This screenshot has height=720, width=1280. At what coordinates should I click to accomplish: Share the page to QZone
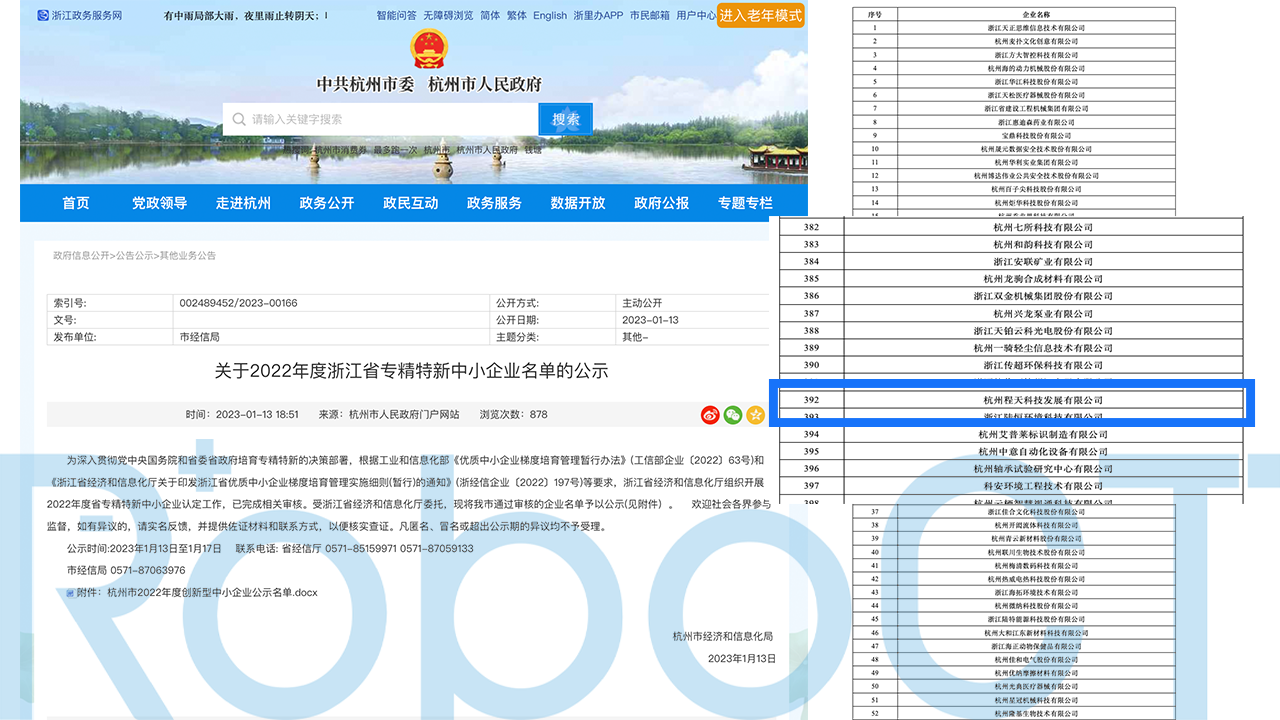tap(755, 414)
